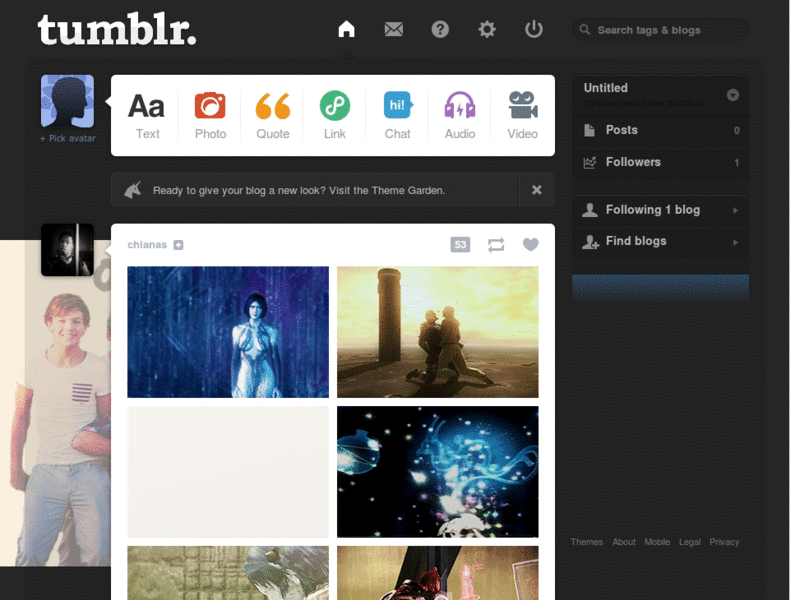This screenshot has height=600, width=800.
Task: Open the Help question mark icon
Action: [x=440, y=29]
